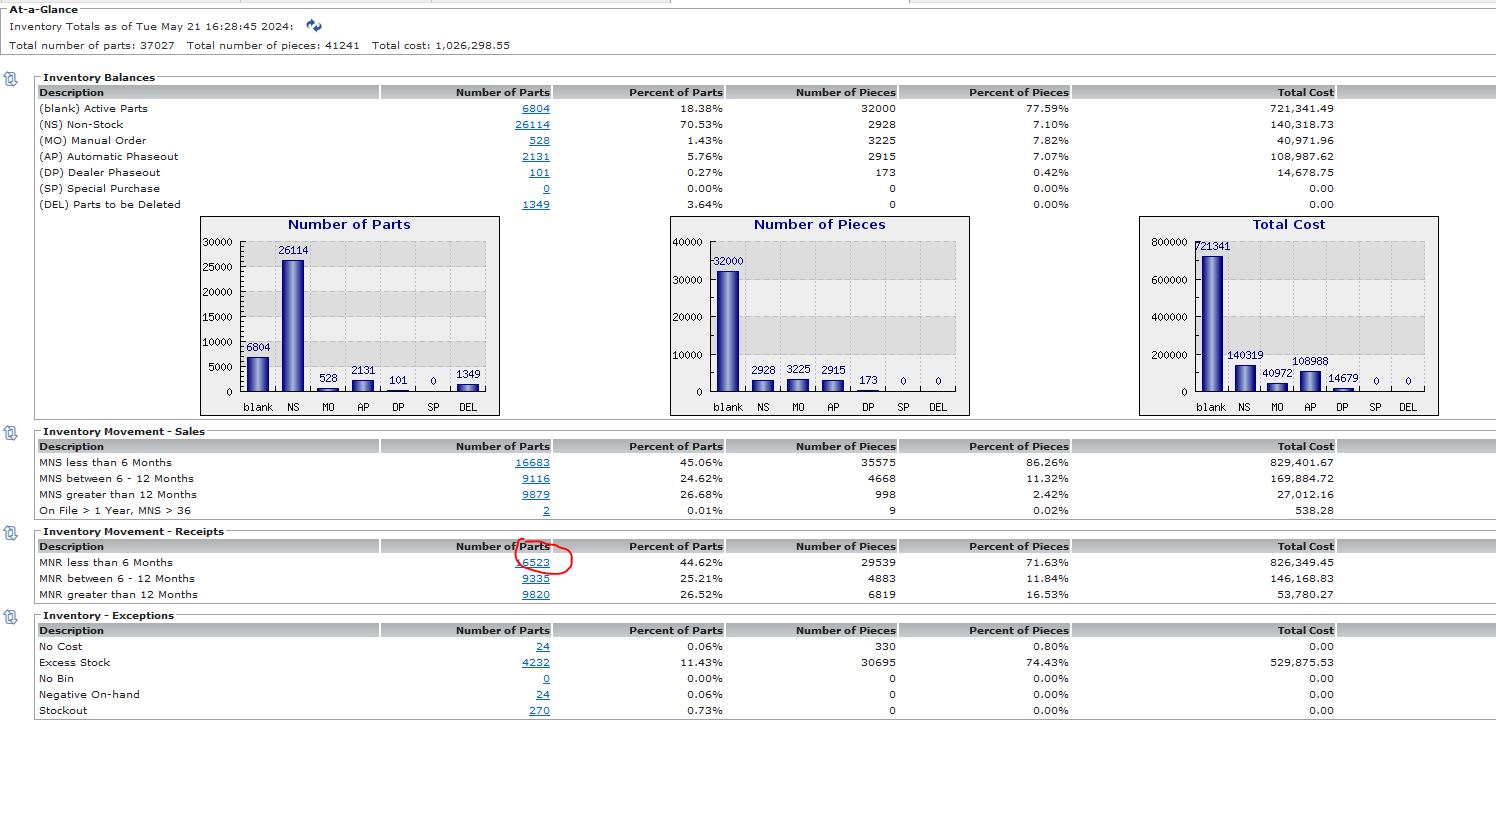1496x818 pixels.
Task: Open the 9879 MNS greater than 12 Months link
Action: point(537,494)
